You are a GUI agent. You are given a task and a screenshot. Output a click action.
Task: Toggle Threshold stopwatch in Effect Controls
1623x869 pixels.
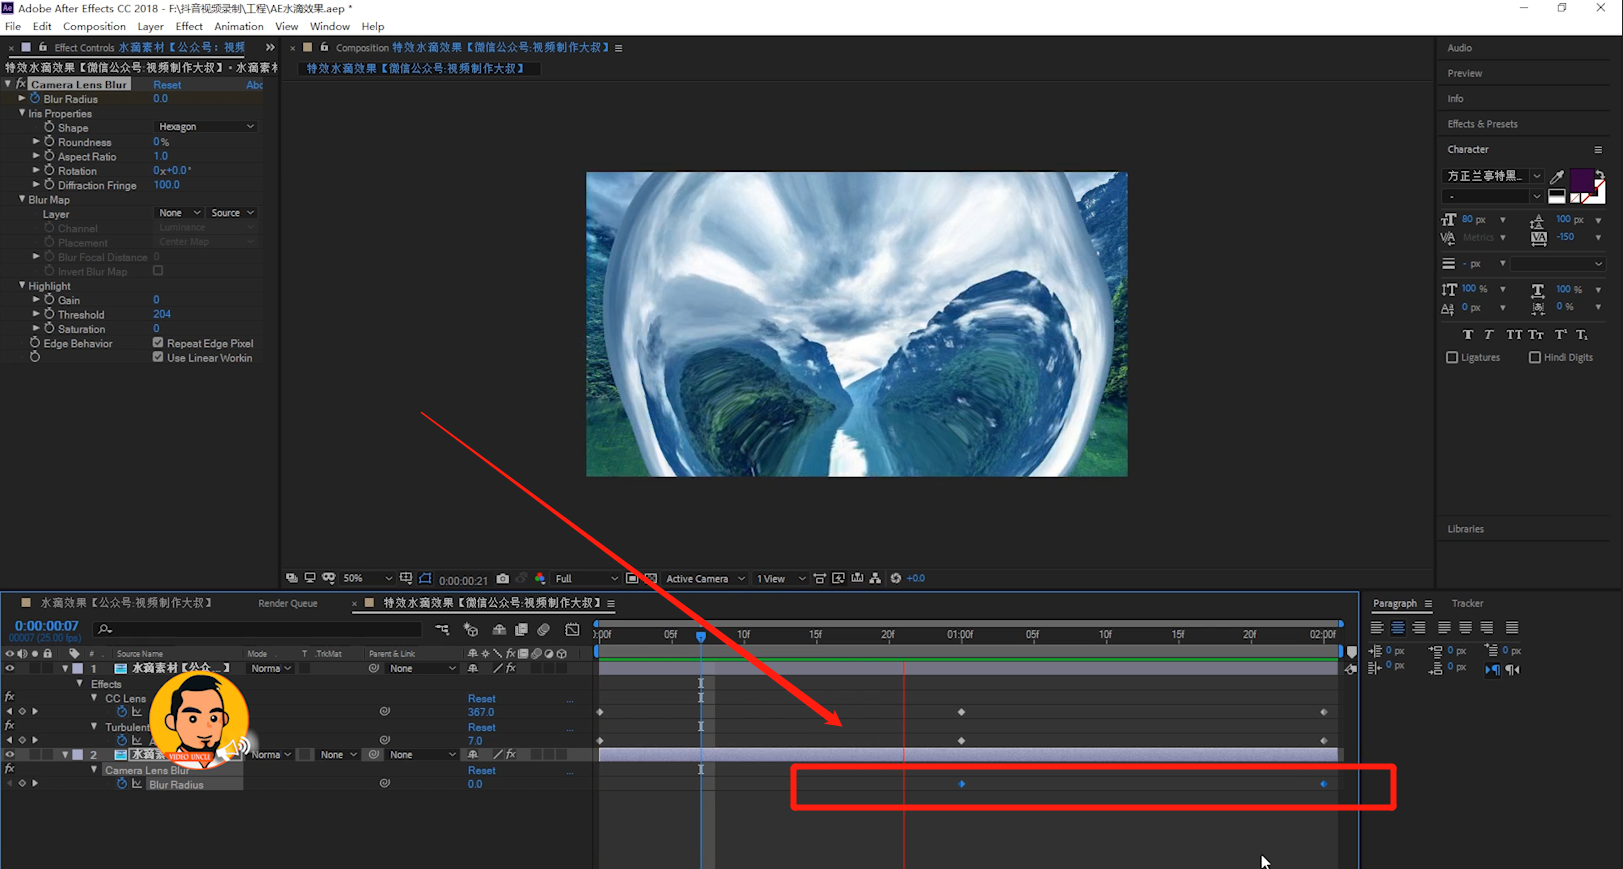pyautogui.click(x=49, y=314)
